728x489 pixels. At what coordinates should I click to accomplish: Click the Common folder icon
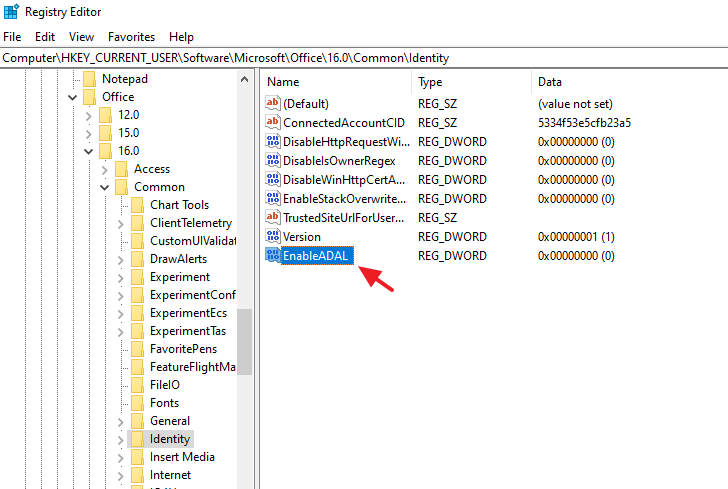pos(121,187)
